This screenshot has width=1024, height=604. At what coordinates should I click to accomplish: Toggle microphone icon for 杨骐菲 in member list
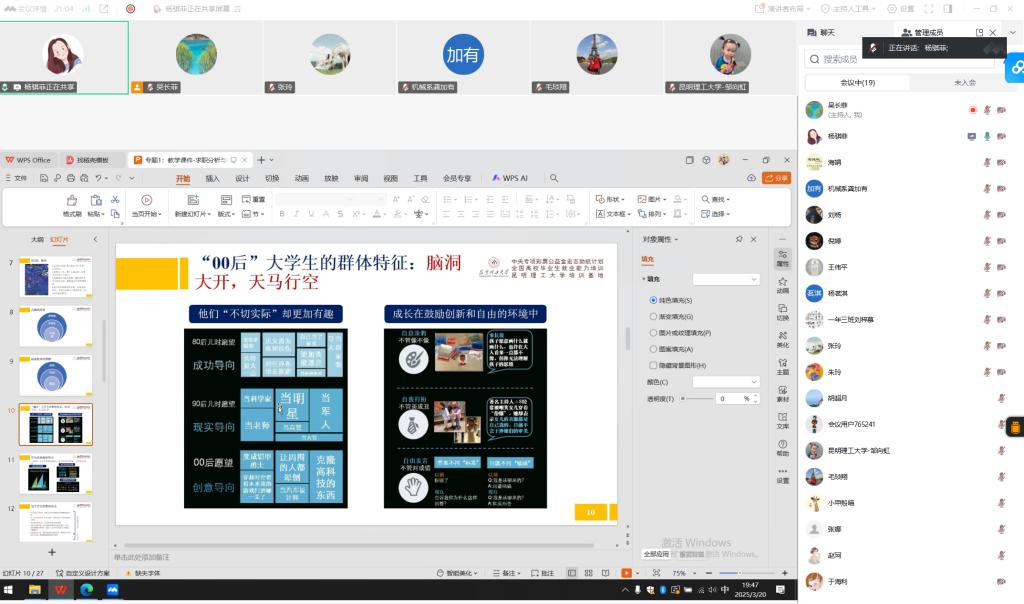pos(987,136)
